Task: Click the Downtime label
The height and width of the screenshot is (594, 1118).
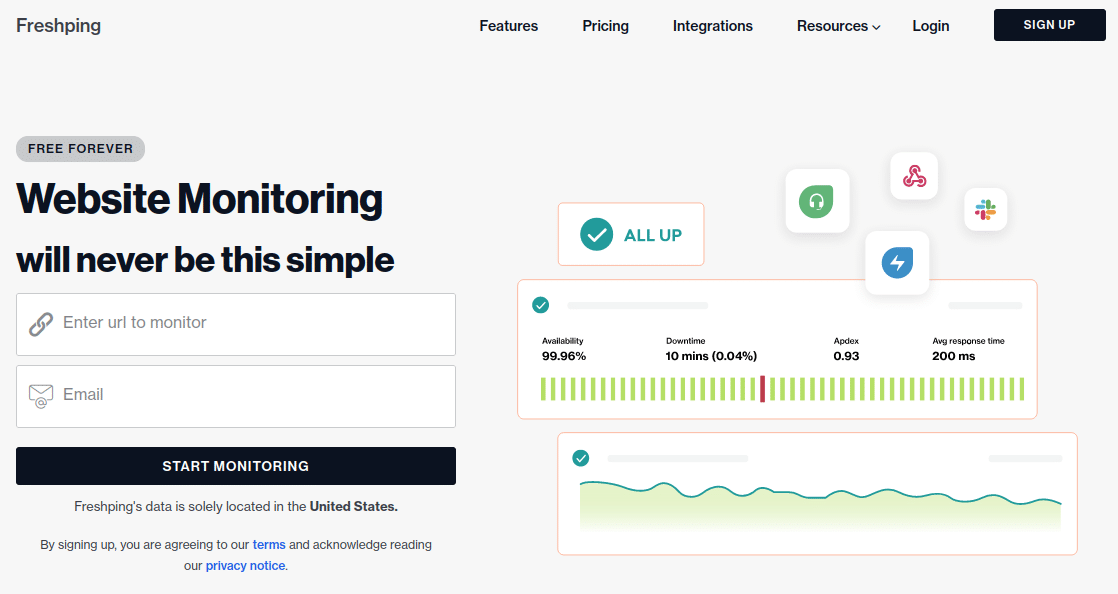Action: tap(685, 341)
